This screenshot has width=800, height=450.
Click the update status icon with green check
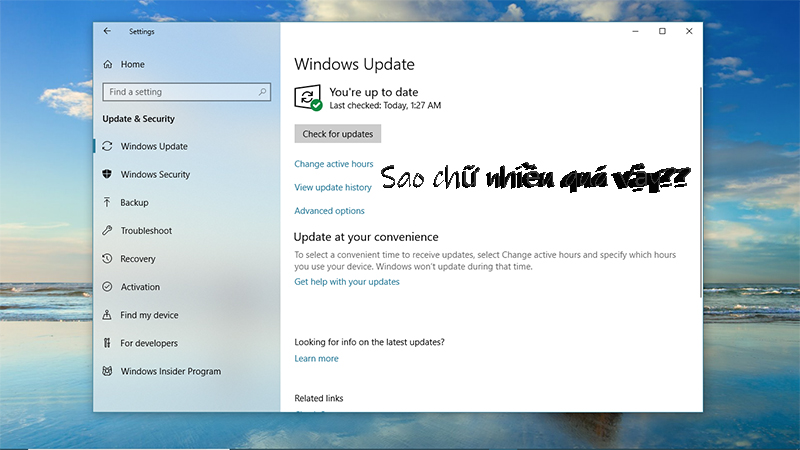308,97
